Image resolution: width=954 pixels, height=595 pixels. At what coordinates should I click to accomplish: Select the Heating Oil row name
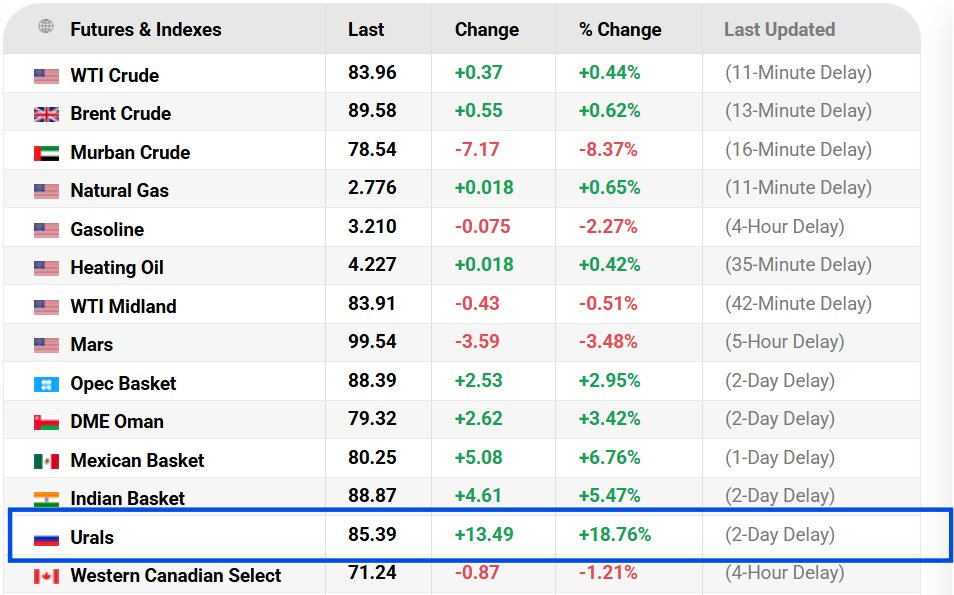coord(117,268)
